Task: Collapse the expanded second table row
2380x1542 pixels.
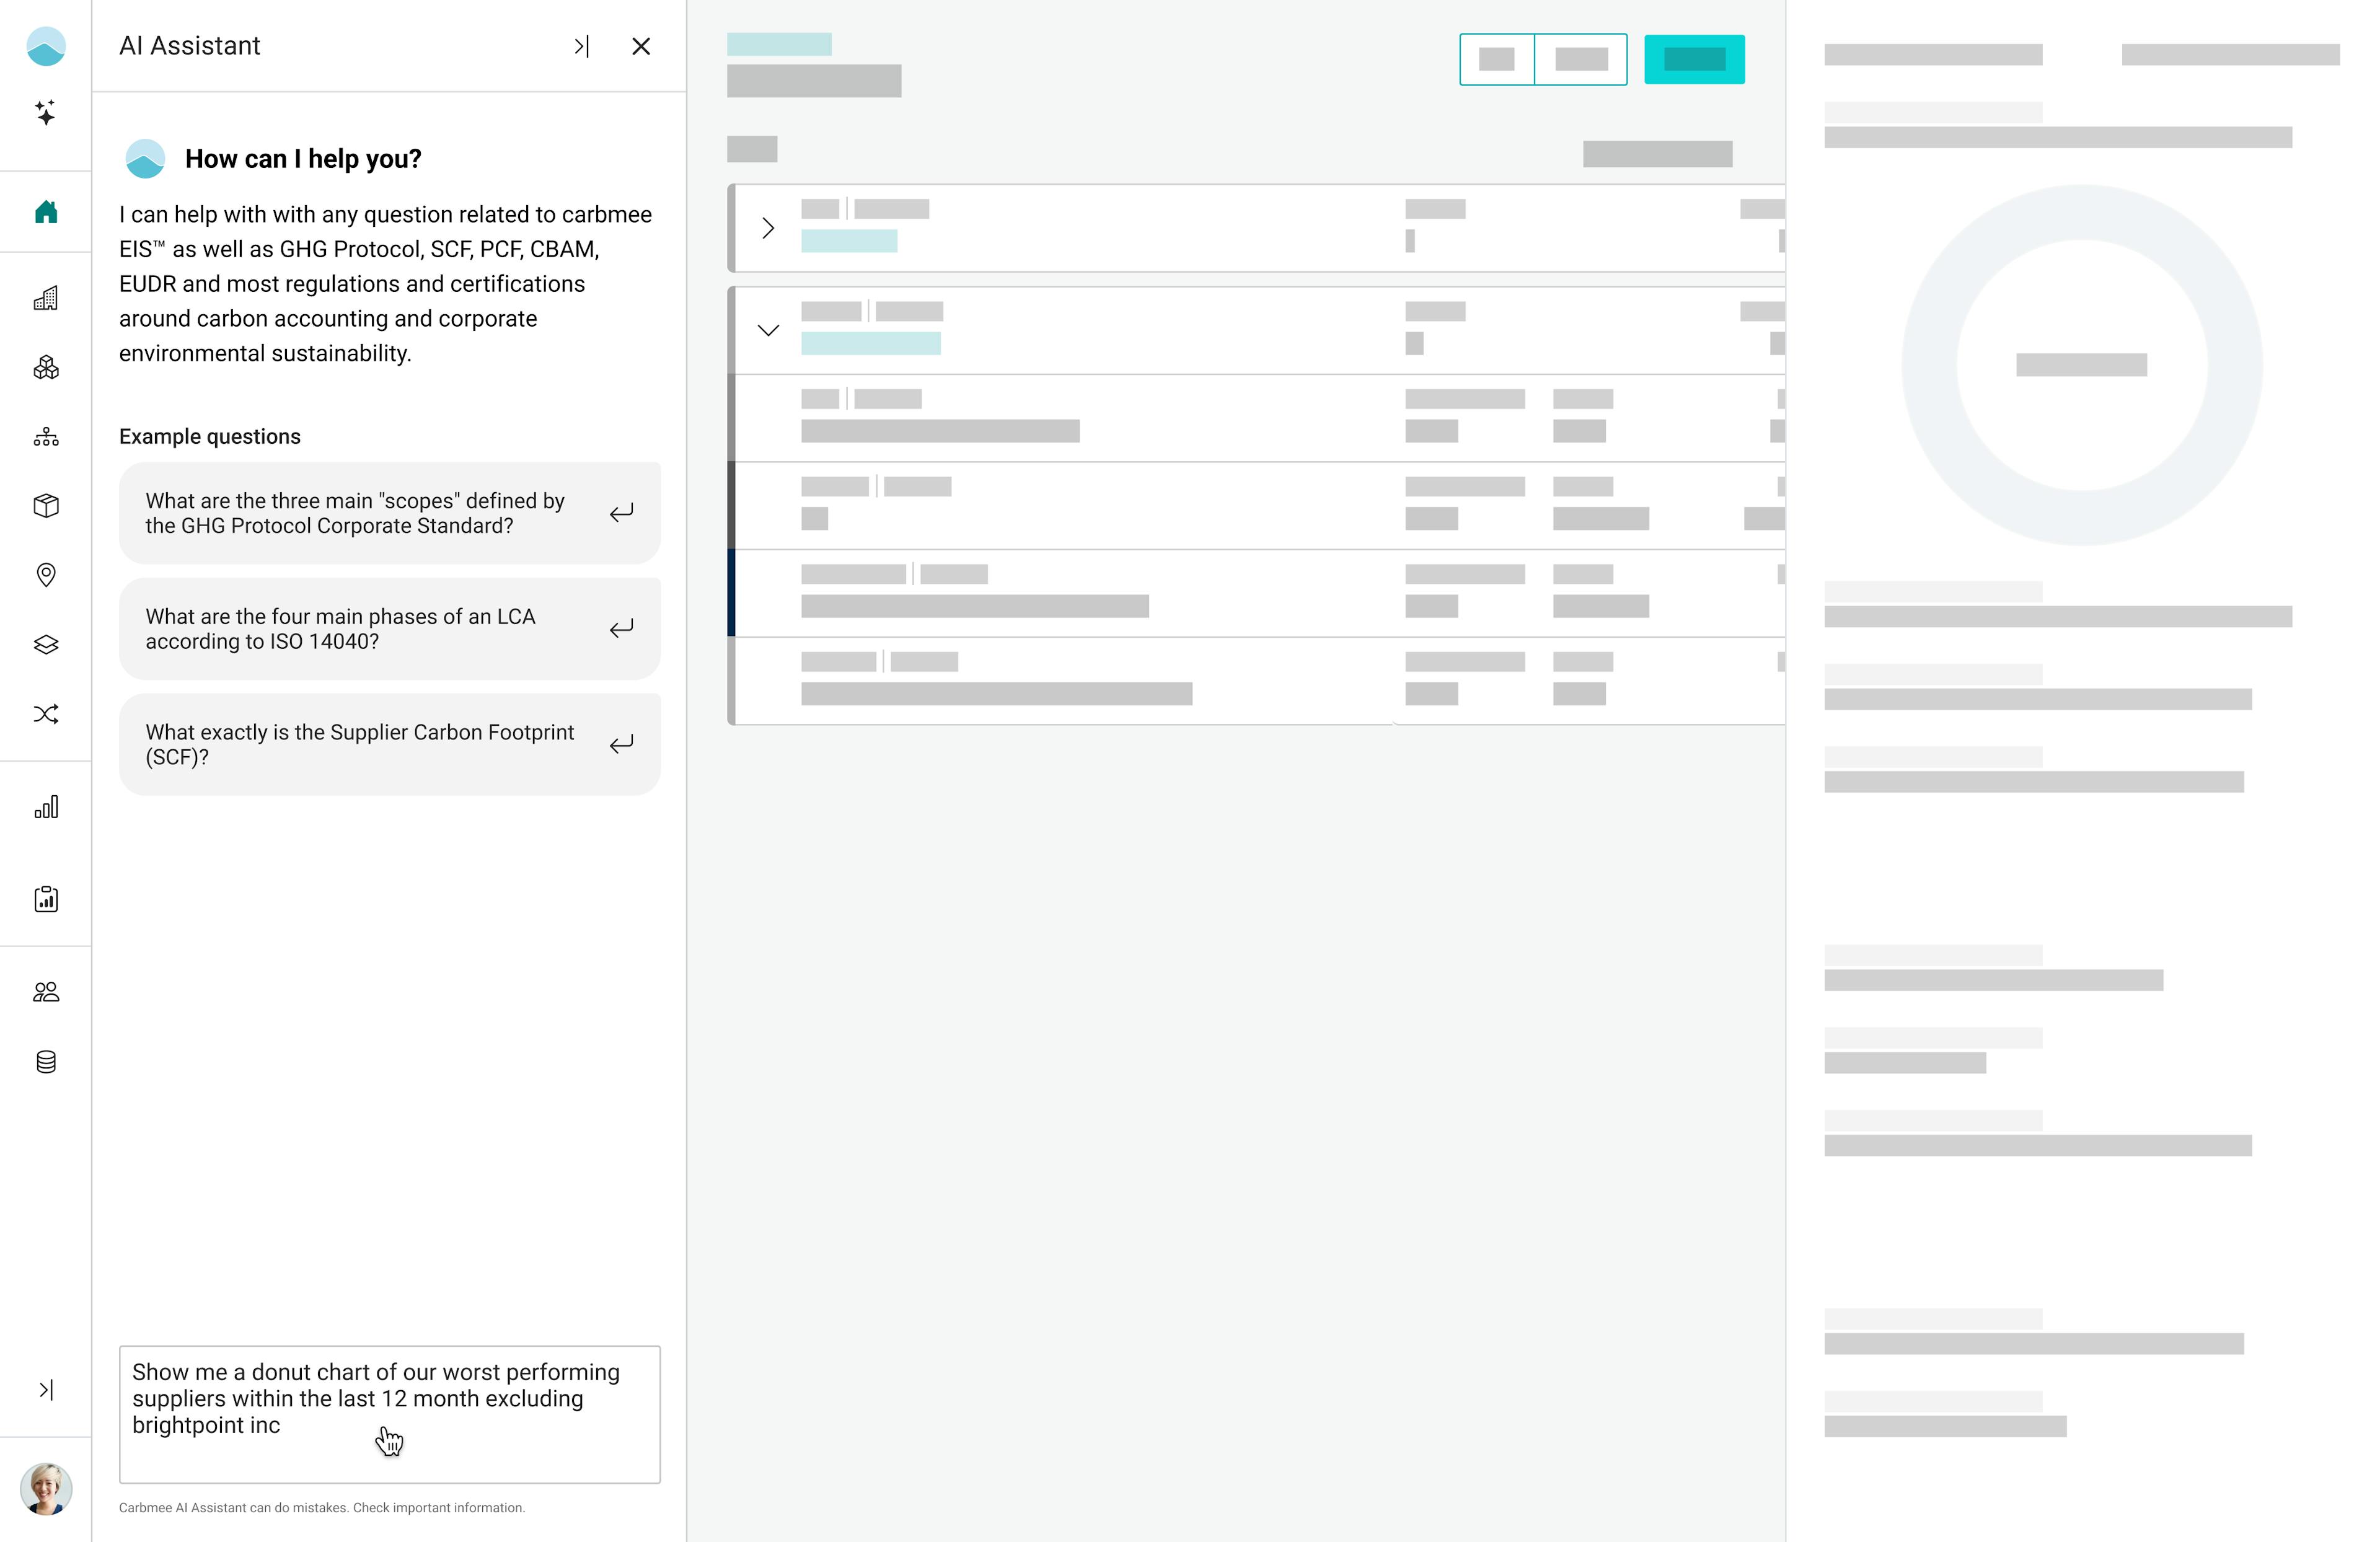Action: (768, 331)
